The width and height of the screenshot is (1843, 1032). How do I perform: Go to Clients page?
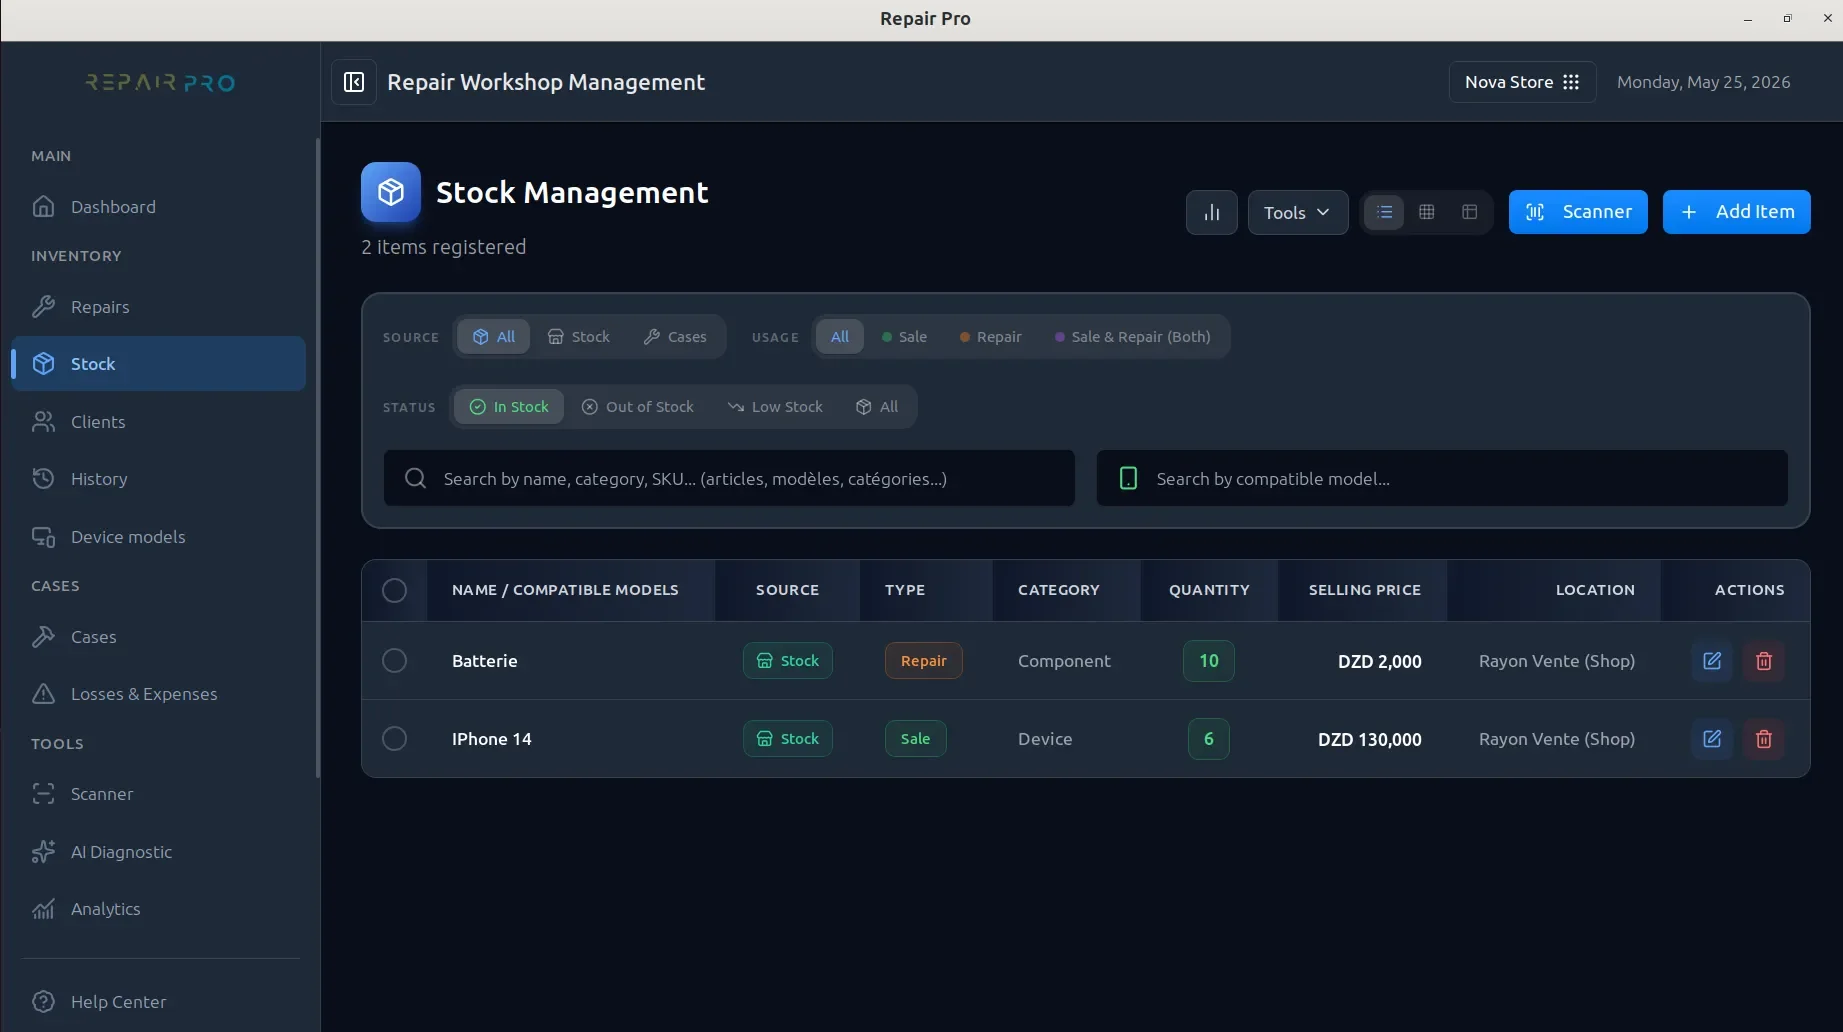pyautogui.click(x=158, y=422)
